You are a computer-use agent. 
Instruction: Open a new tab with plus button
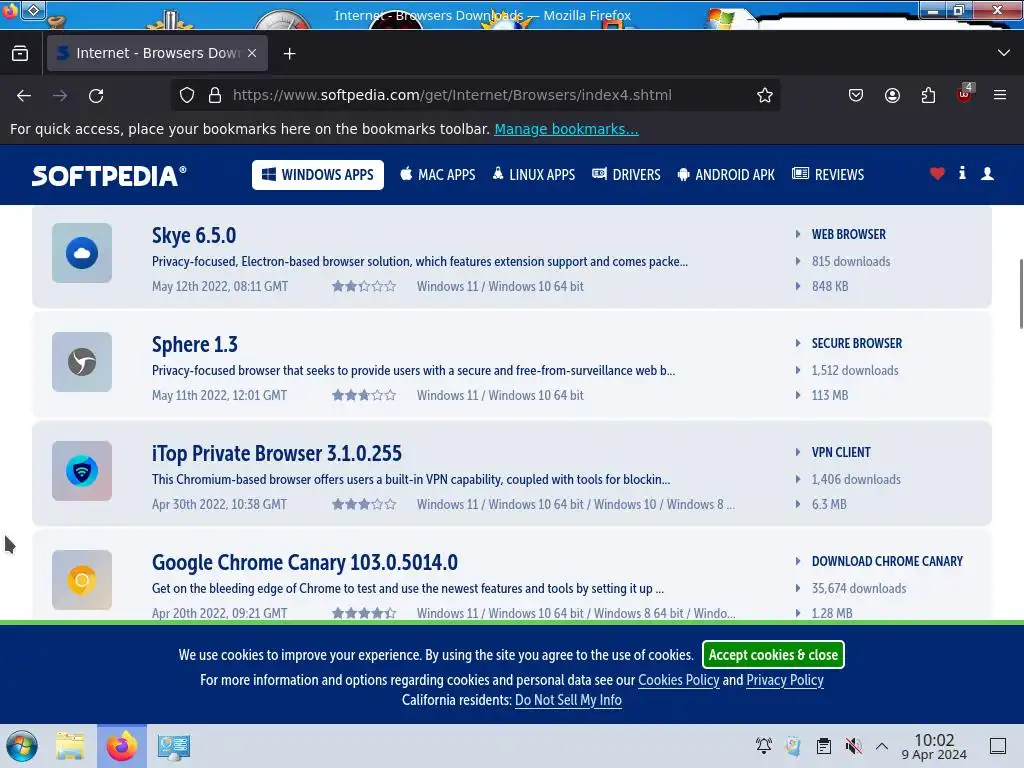pyautogui.click(x=289, y=54)
